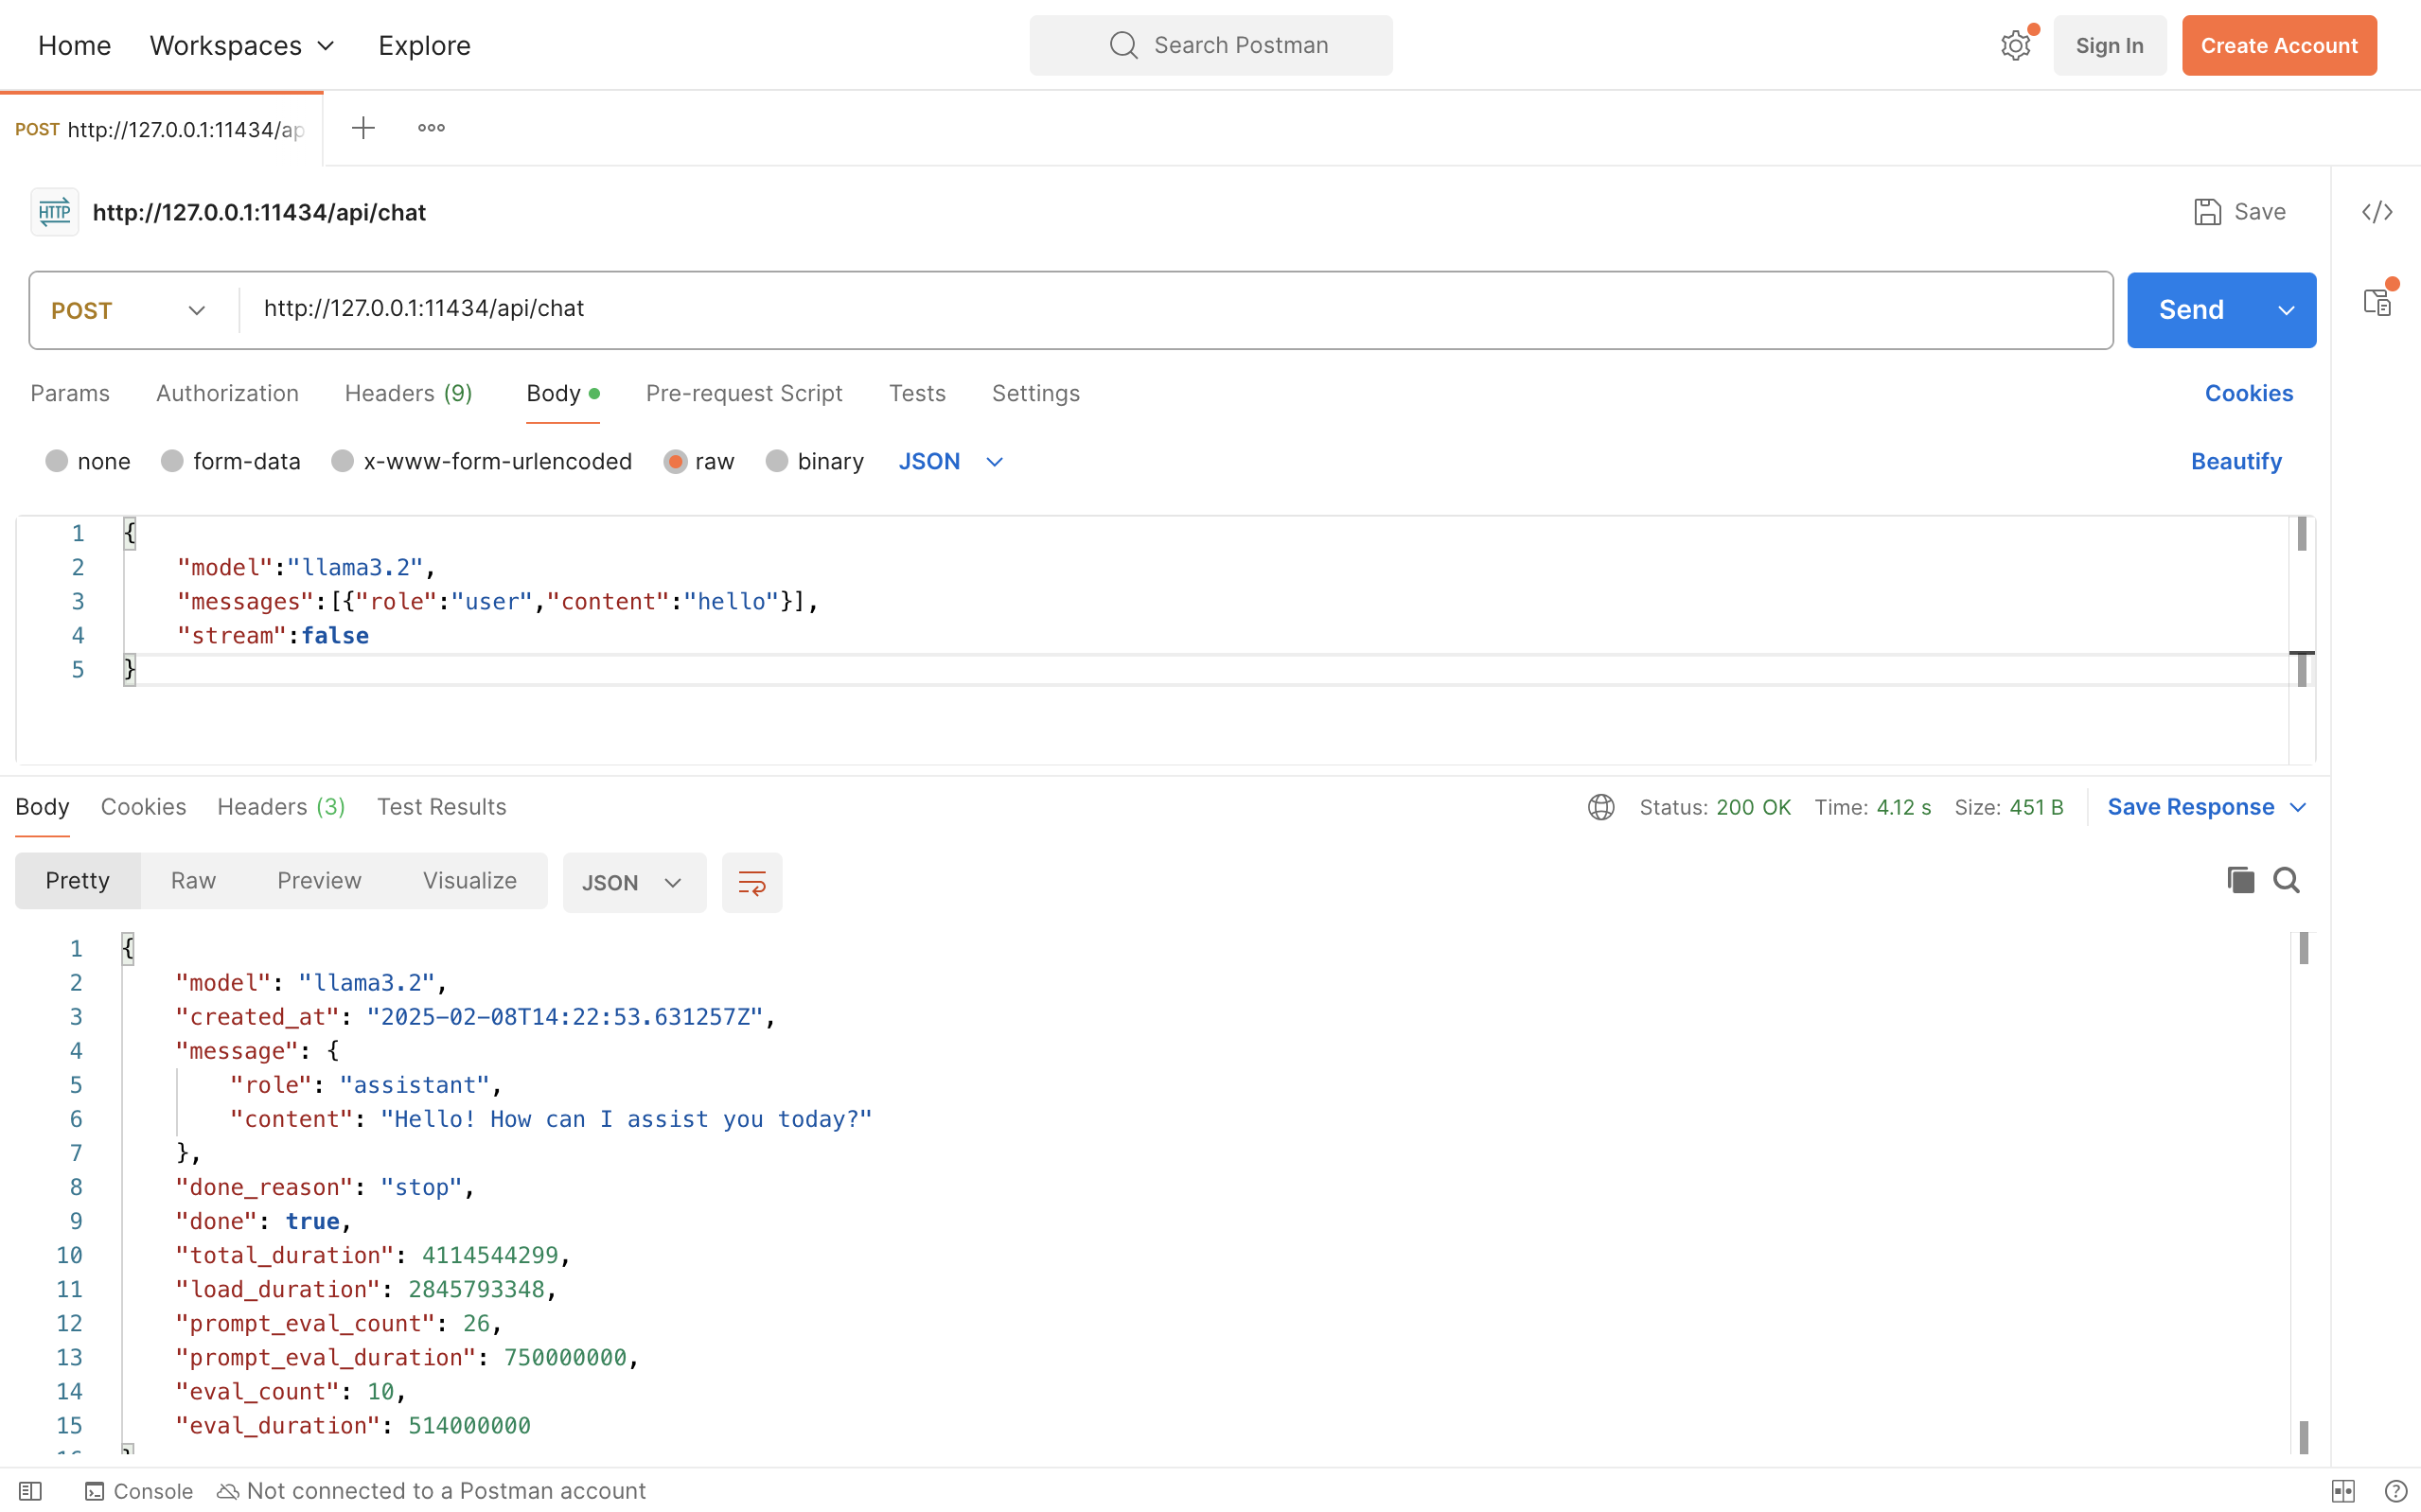2421x1512 pixels.
Task: Click the request body editor scrollbar
Action: point(2301,640)
